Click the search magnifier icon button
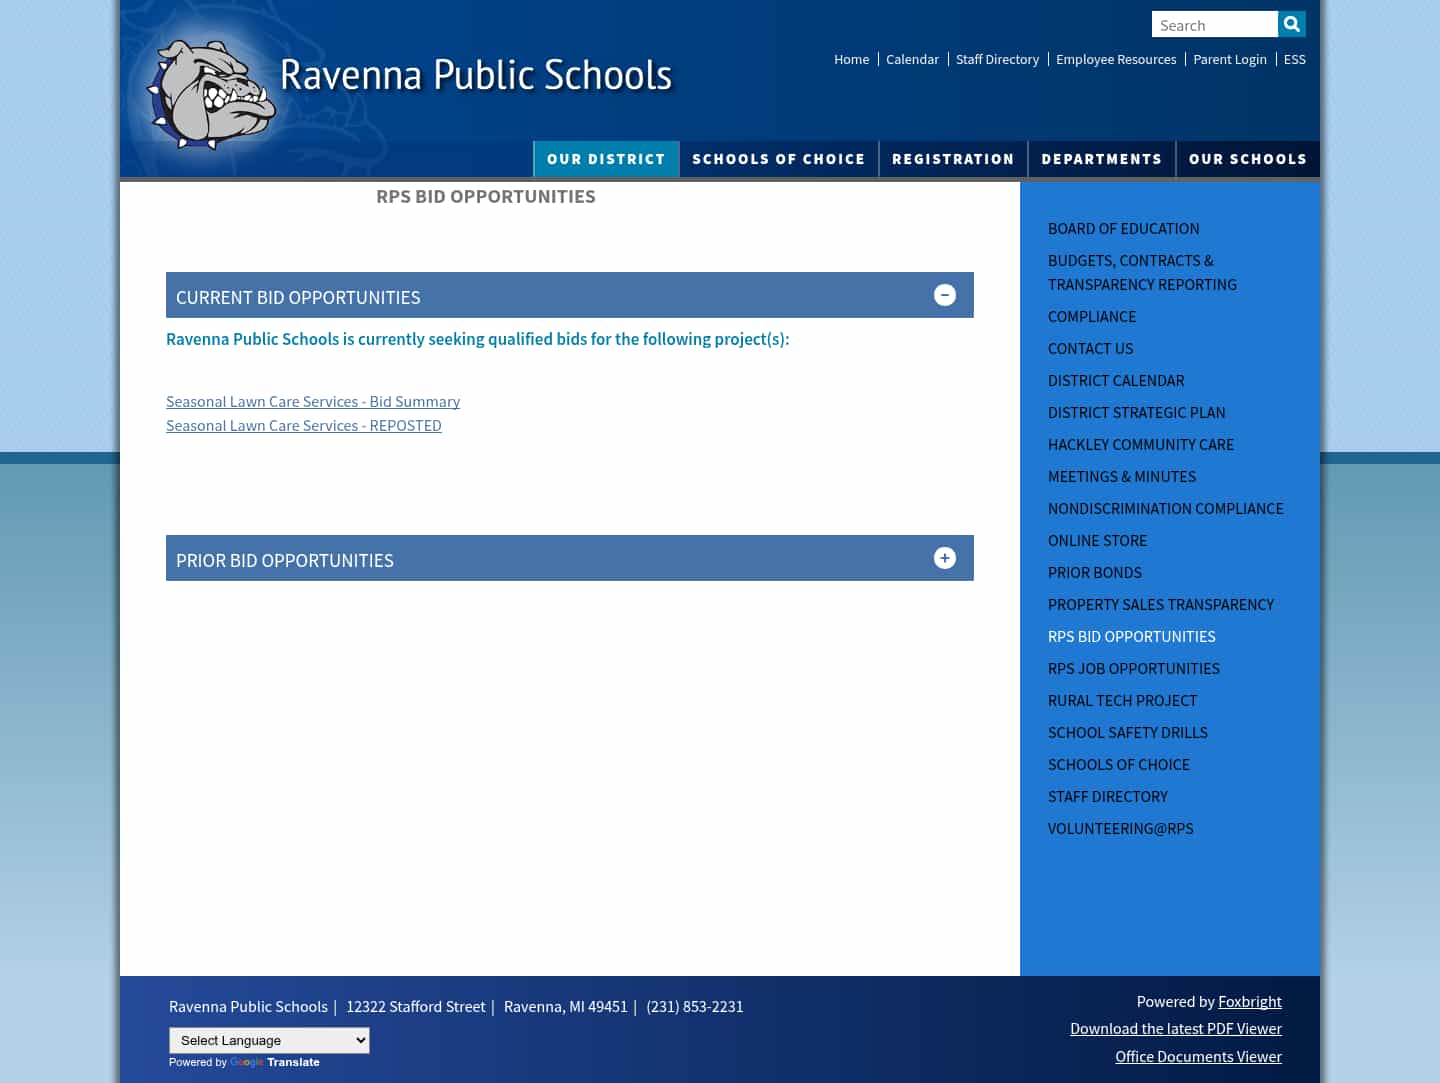The image size is (1440, 1083). pyautogui.click(x=1291, y=24)
